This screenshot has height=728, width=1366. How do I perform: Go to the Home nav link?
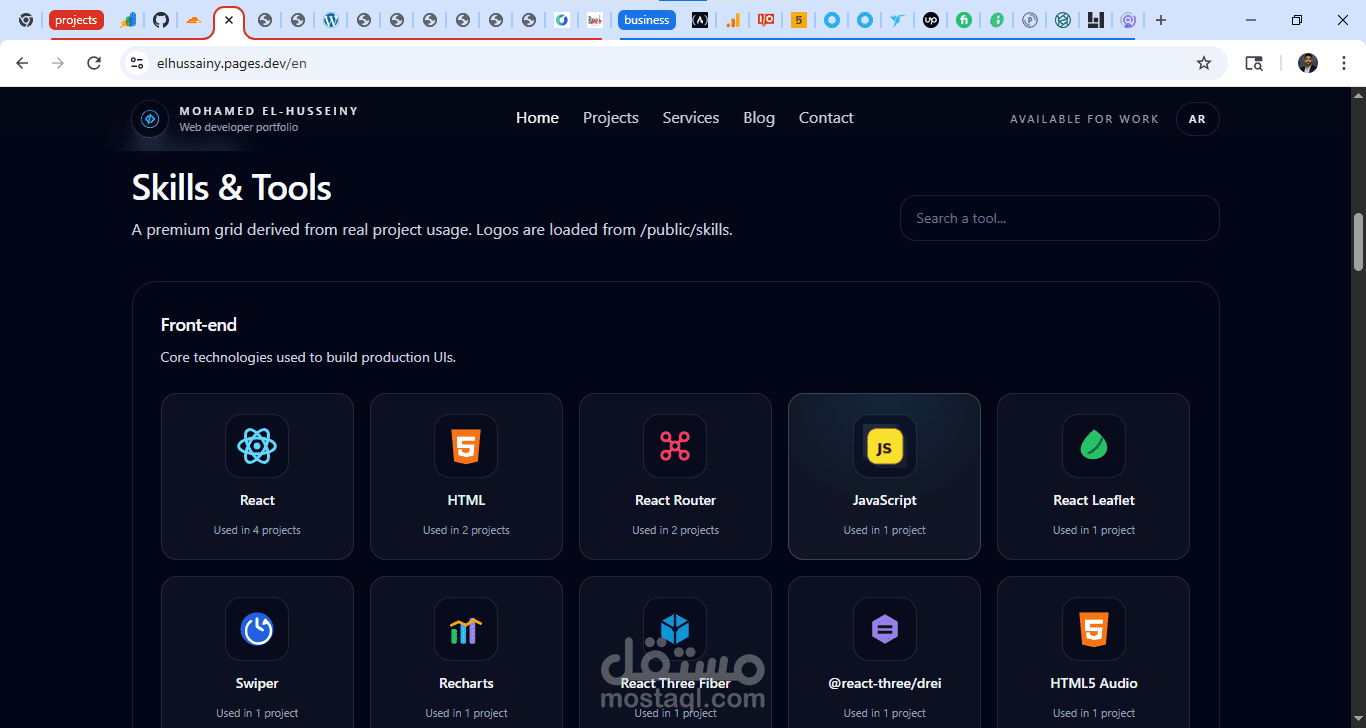coord(537,118)
